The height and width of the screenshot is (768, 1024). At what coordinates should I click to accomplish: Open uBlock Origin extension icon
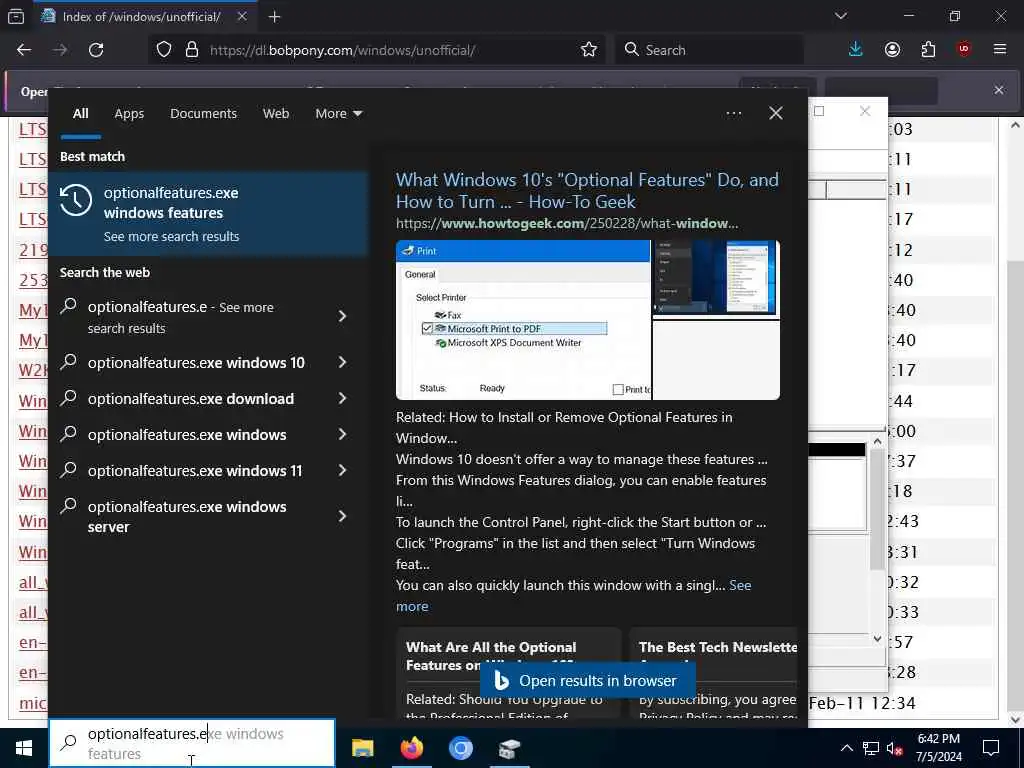pos(964,50)
